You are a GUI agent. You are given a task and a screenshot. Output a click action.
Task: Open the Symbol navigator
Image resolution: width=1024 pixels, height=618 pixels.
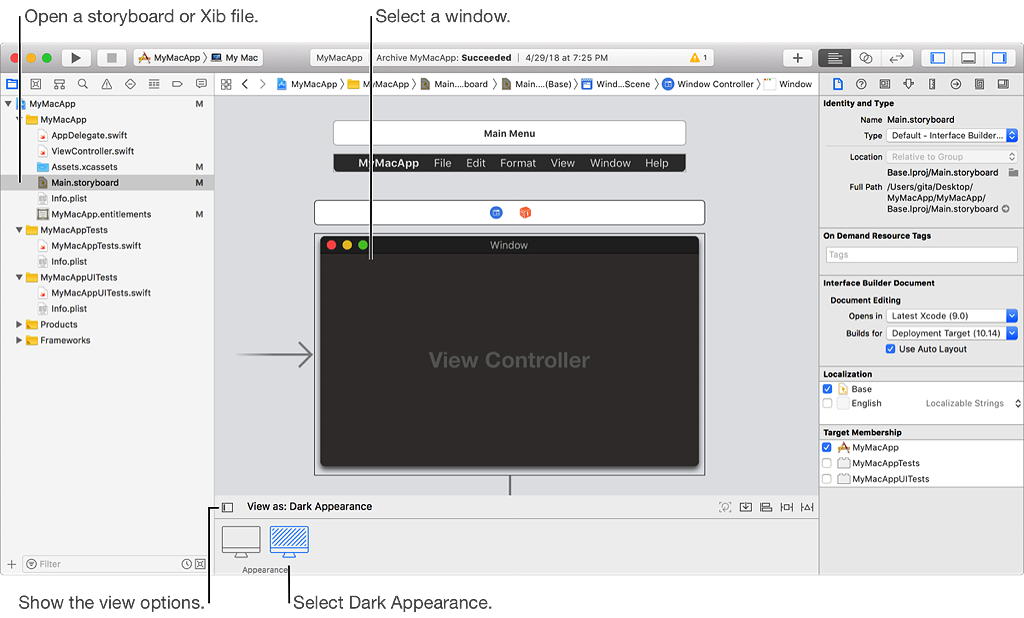[59, 84]
